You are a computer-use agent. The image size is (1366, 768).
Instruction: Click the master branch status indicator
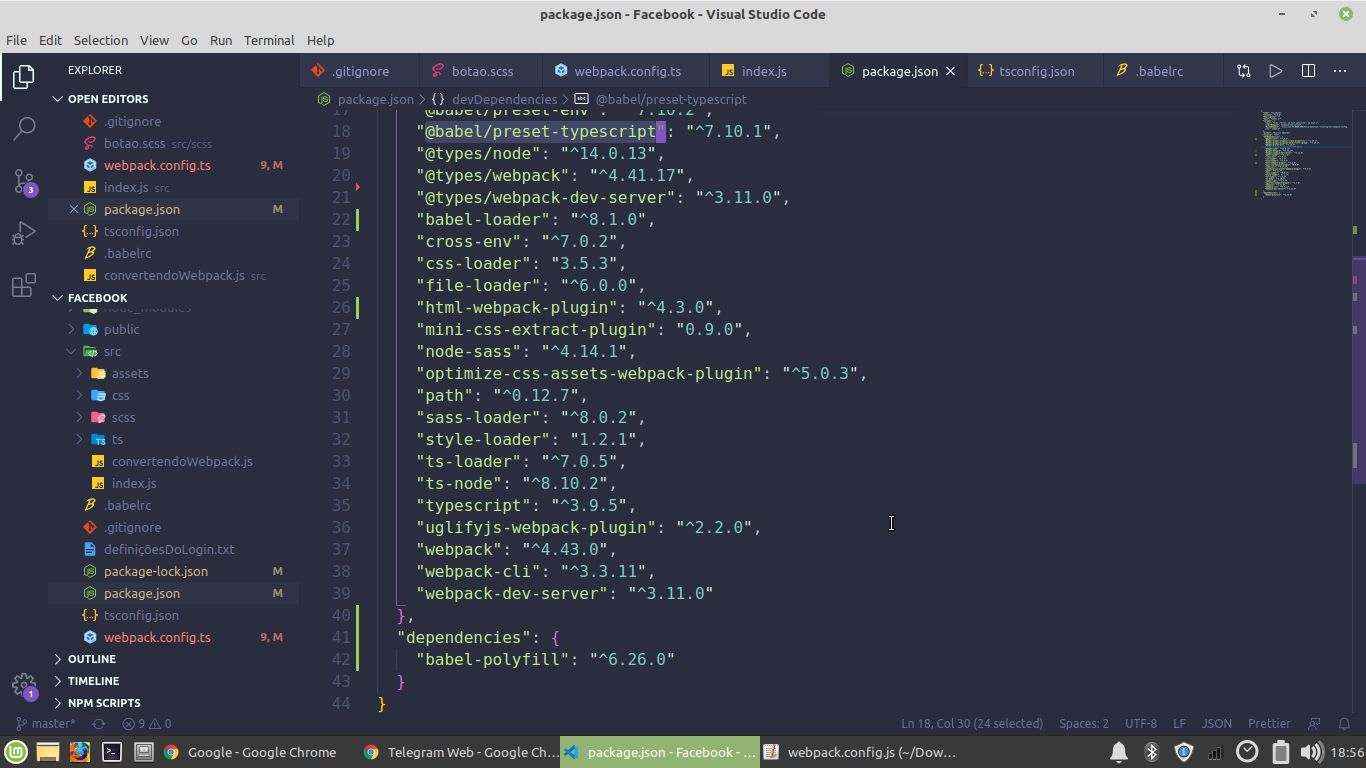tap(46, 723)
